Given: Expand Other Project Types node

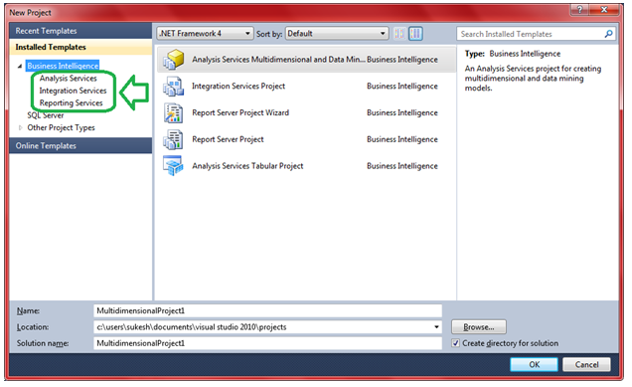Looking at the screenshot, I should (x=20, y=128).
